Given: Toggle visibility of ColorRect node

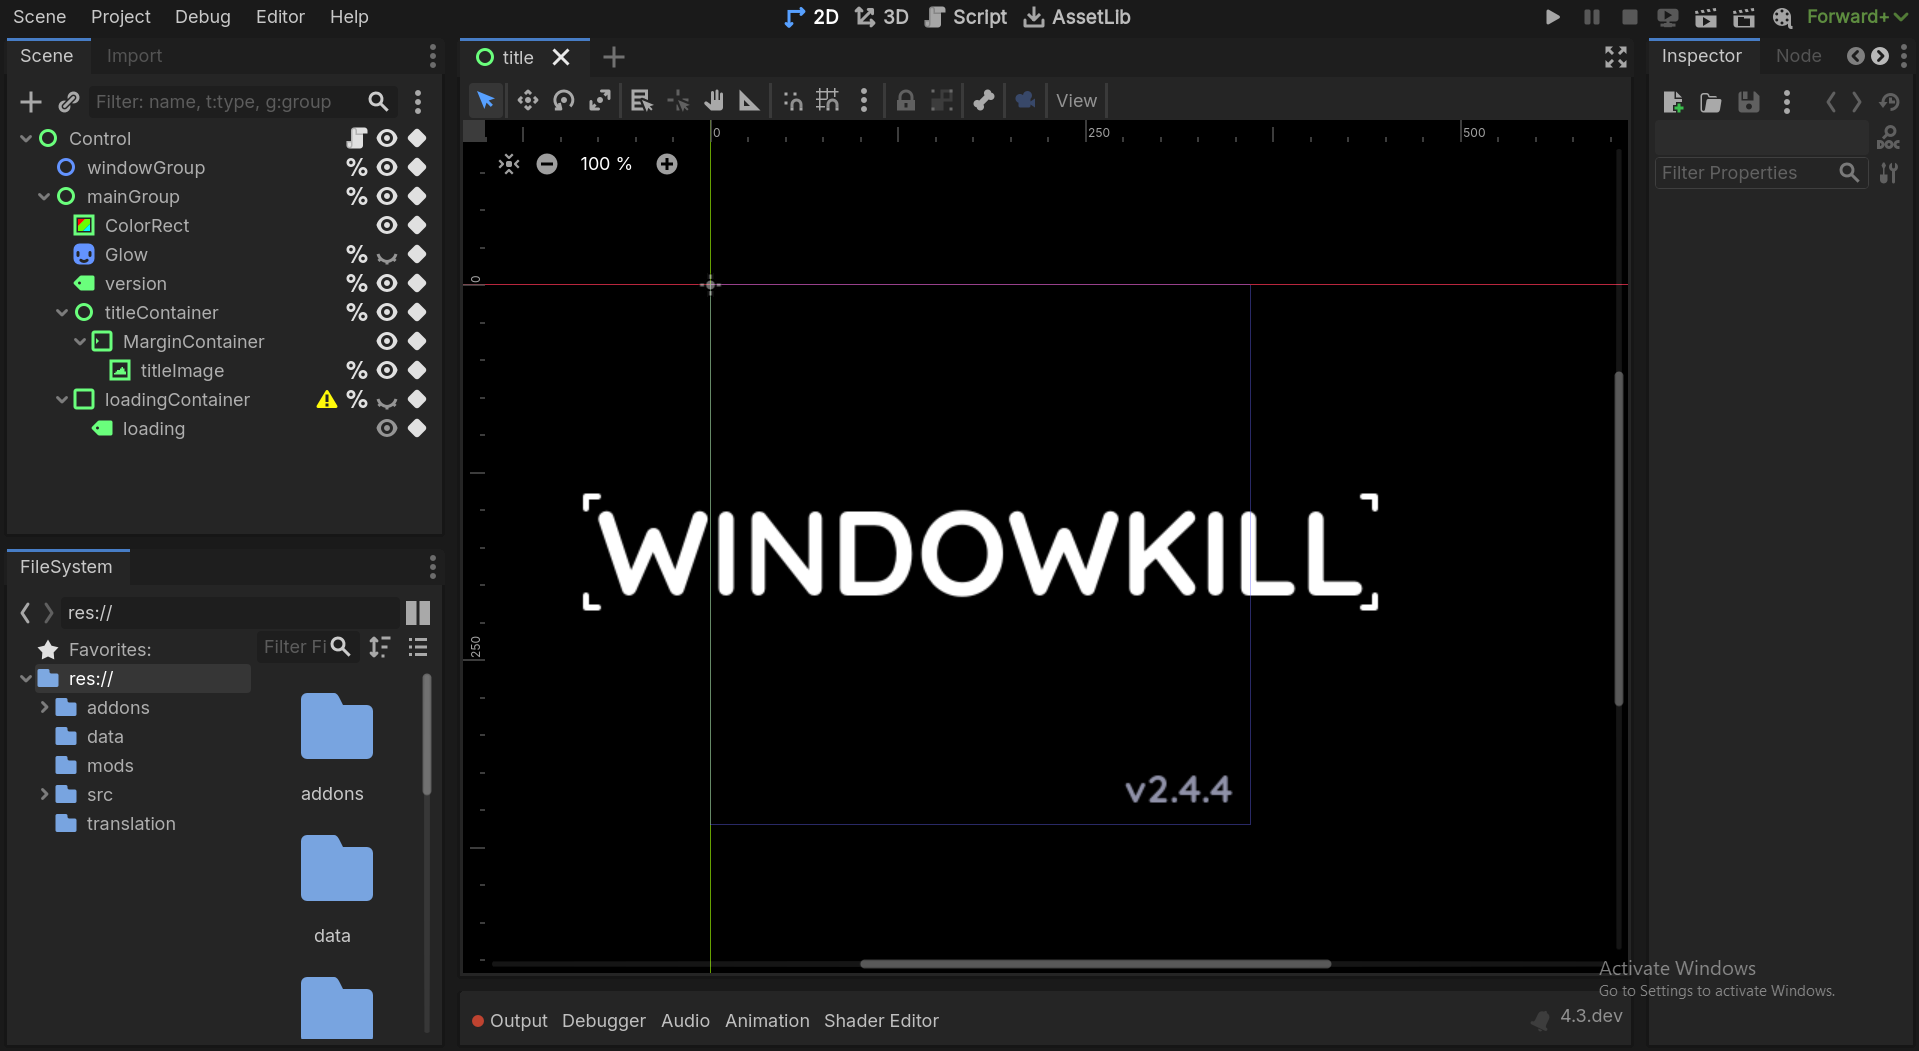Looking at the screenshot, I should click(x=387, y=225).
